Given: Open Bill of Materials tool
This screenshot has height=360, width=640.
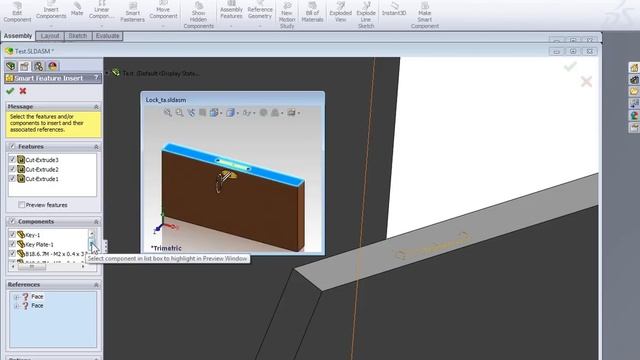Looking at the screenshot, I should point(312,12).
